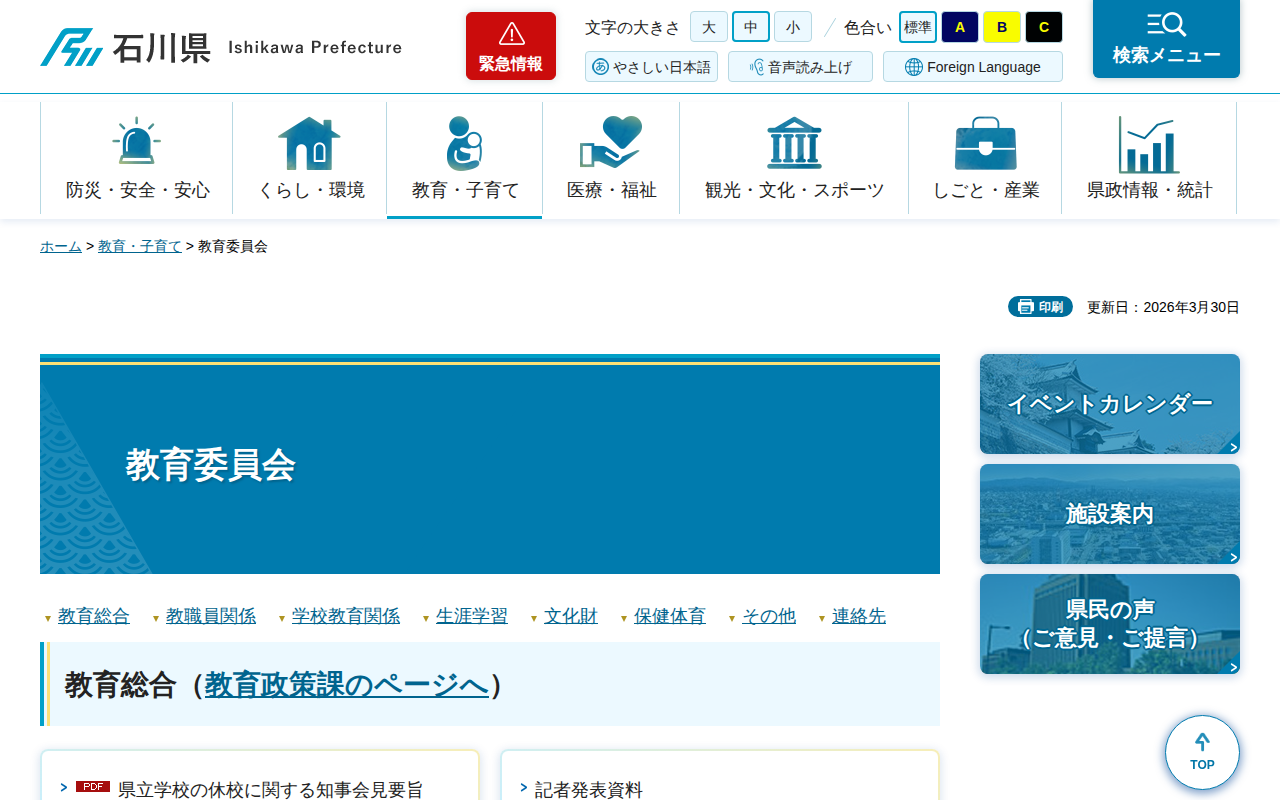
Task: Open the Foreign Language selector
Action: click(x=972, y=67)
